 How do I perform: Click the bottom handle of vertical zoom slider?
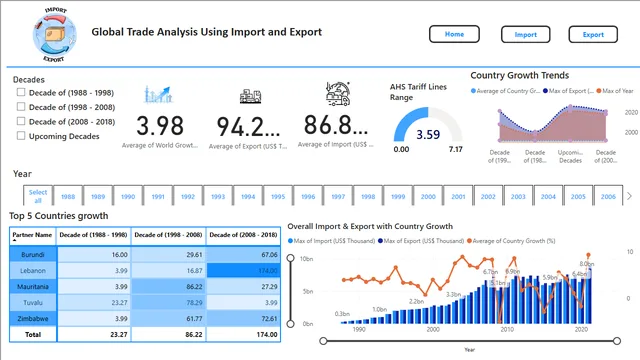pyautogui.click(x=291, y=324)
